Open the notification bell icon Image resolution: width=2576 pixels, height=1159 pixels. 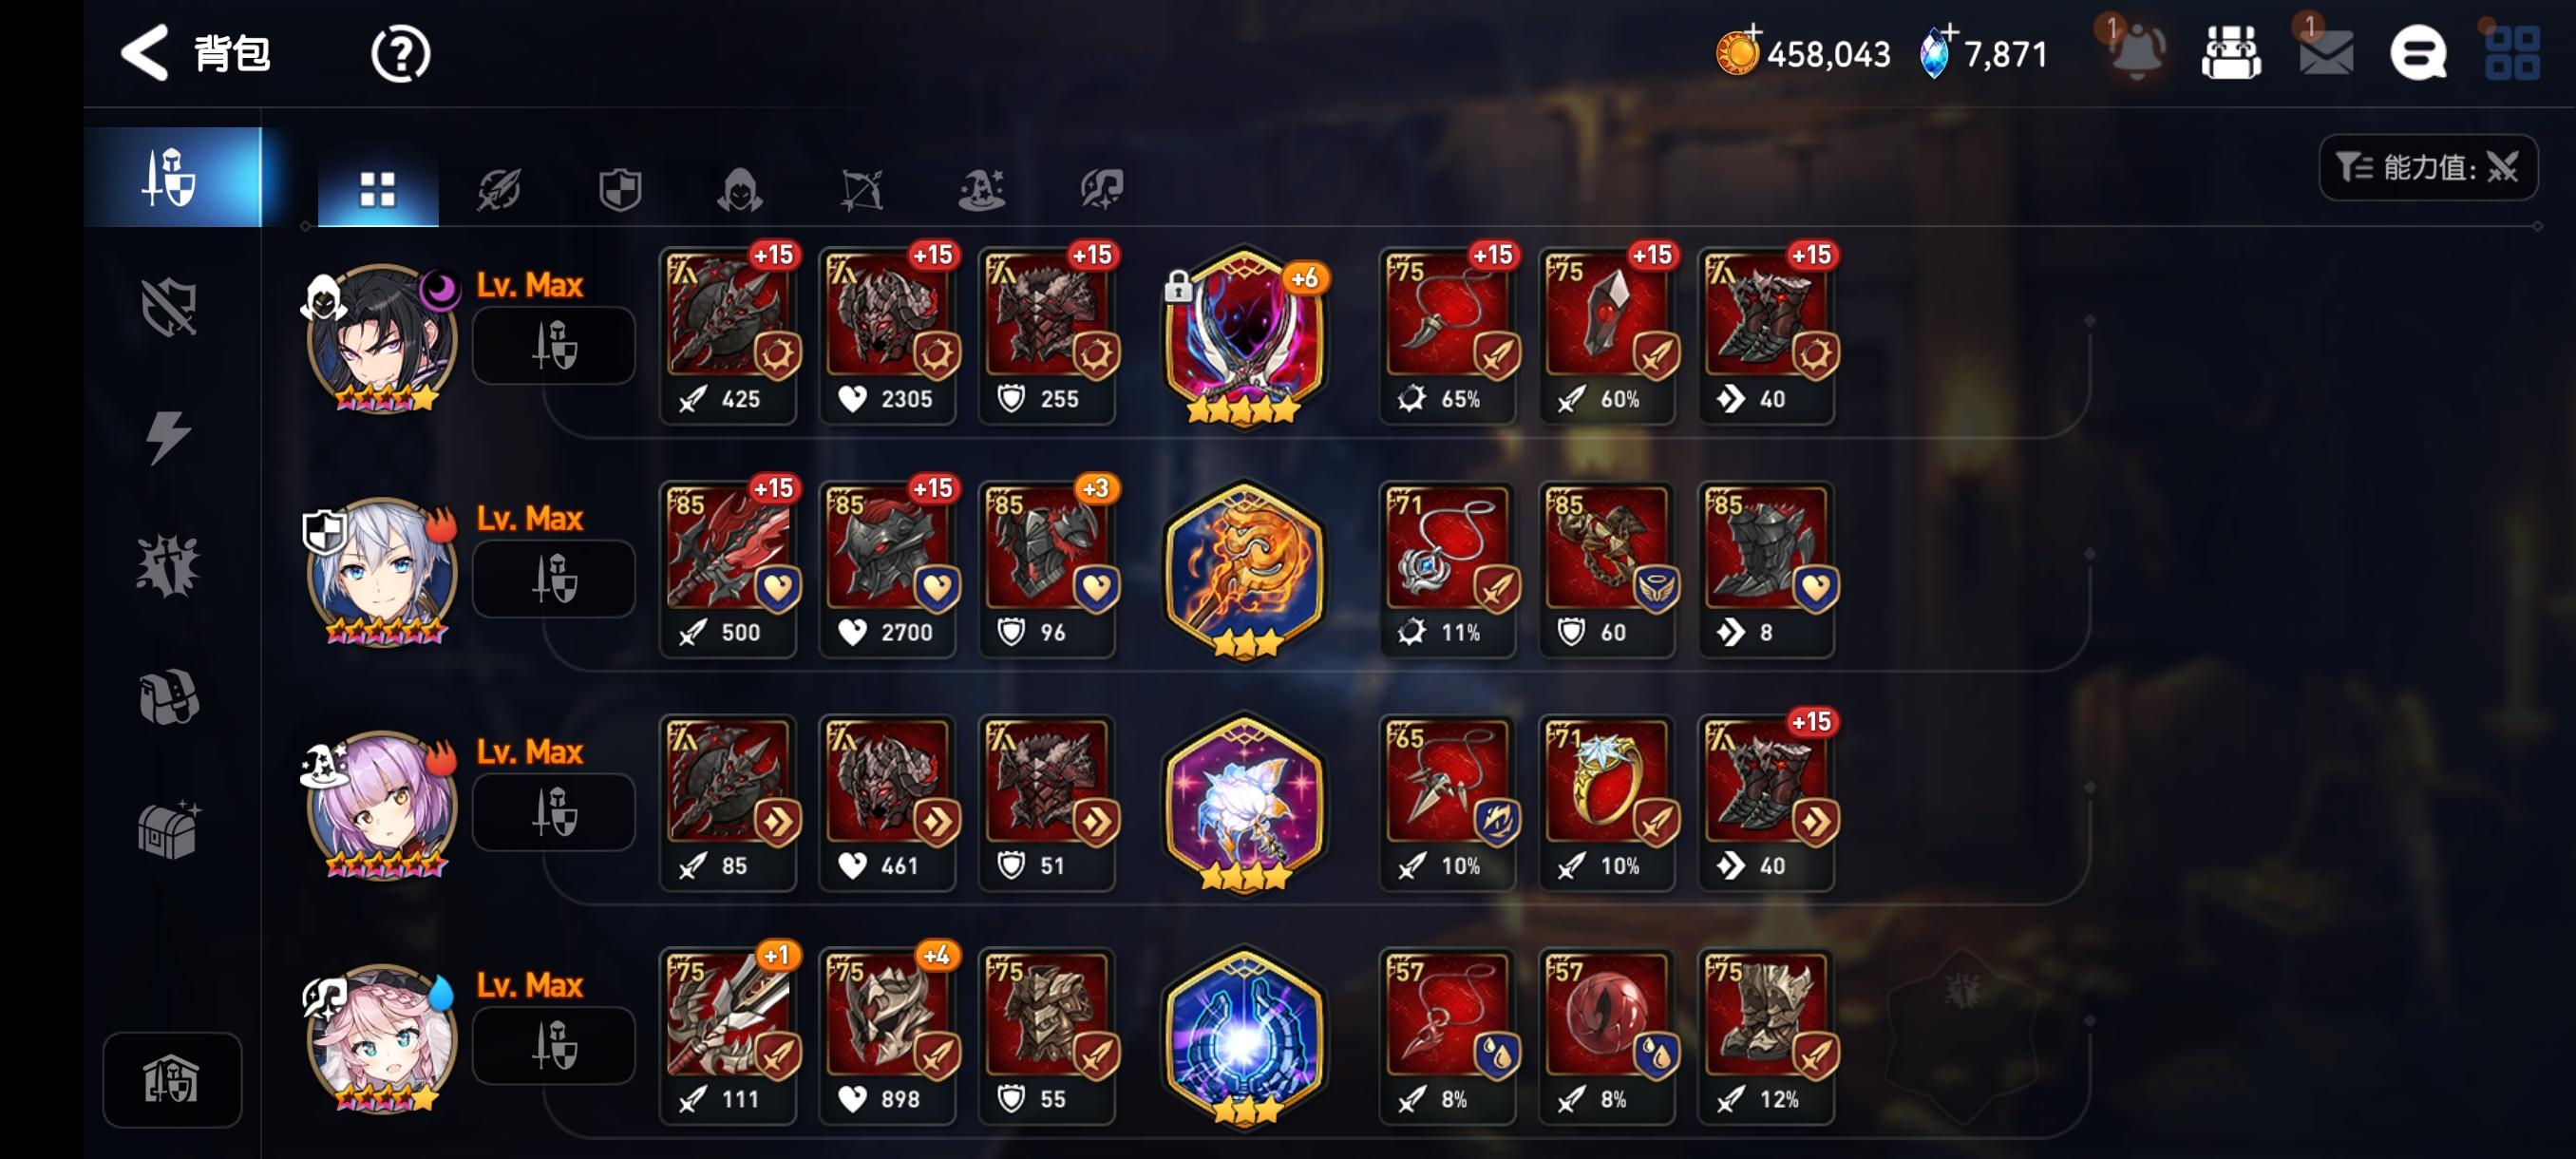(2137, 52)
